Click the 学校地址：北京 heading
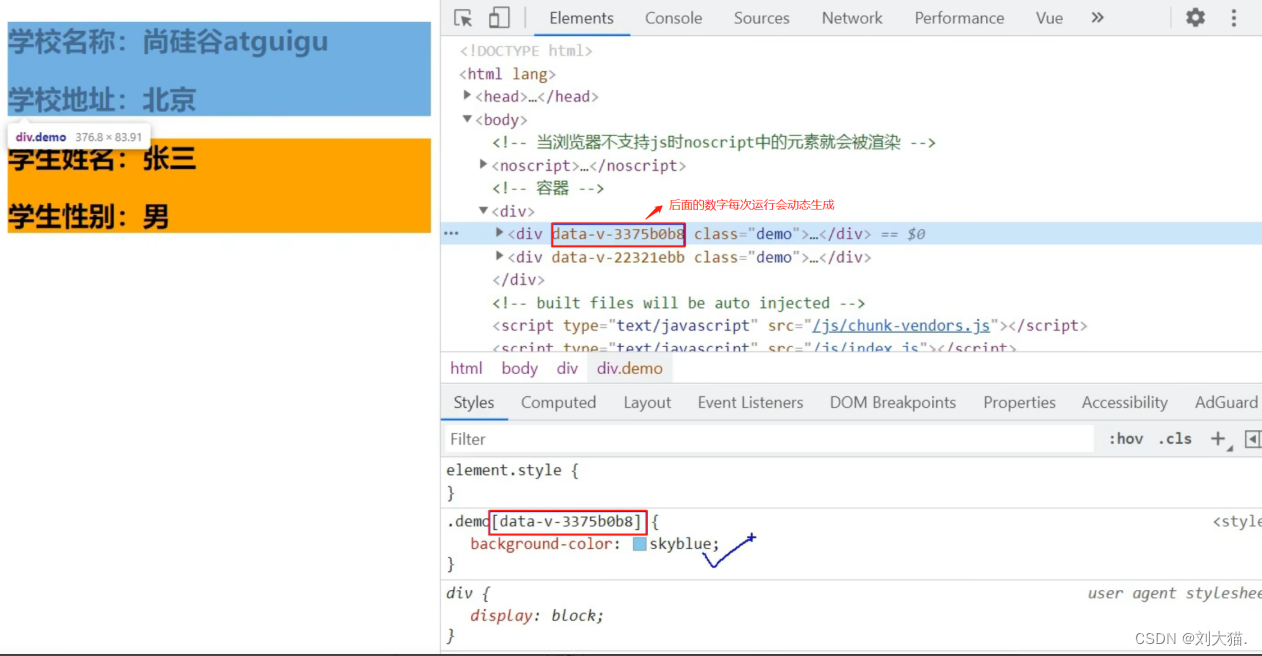This screenshot has width=1262, height=656. pyautogui.click(x=102, y=99)
